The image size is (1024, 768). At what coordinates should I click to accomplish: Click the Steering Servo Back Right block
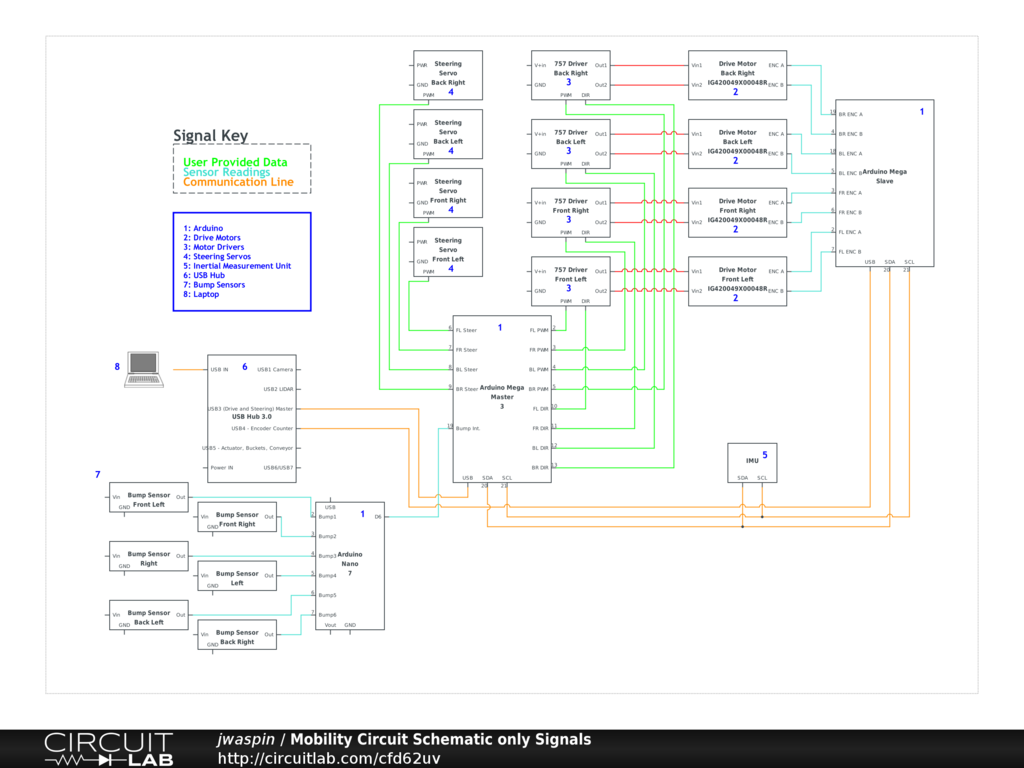tap(448, 75)
